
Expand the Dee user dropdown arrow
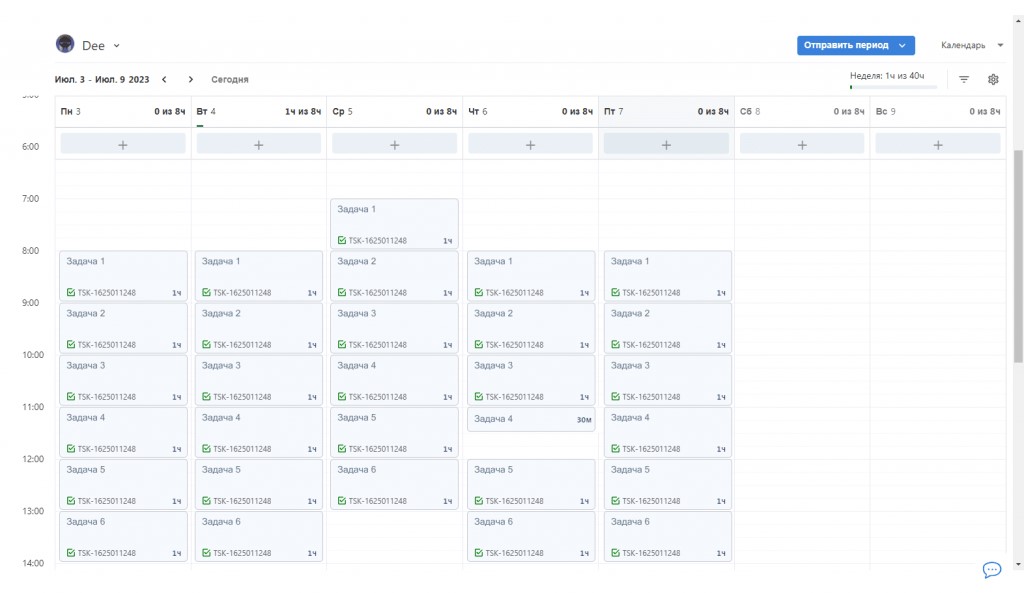point(117,46)
